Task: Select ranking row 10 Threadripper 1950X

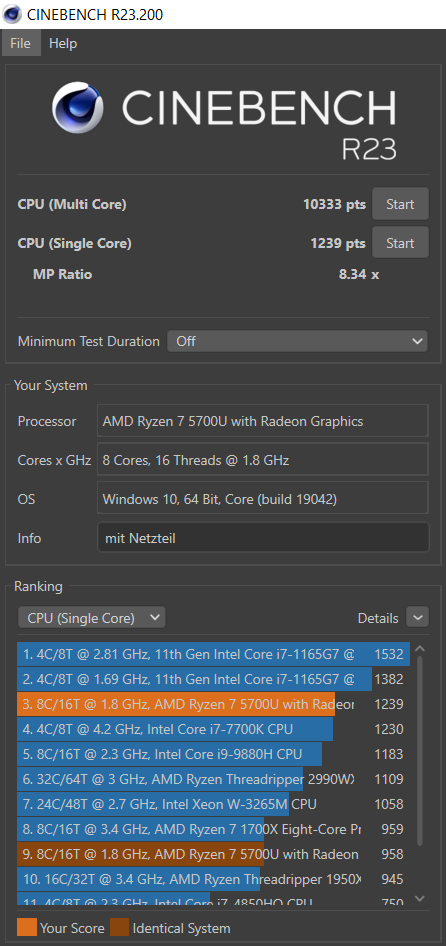Action: pos(214,879)
